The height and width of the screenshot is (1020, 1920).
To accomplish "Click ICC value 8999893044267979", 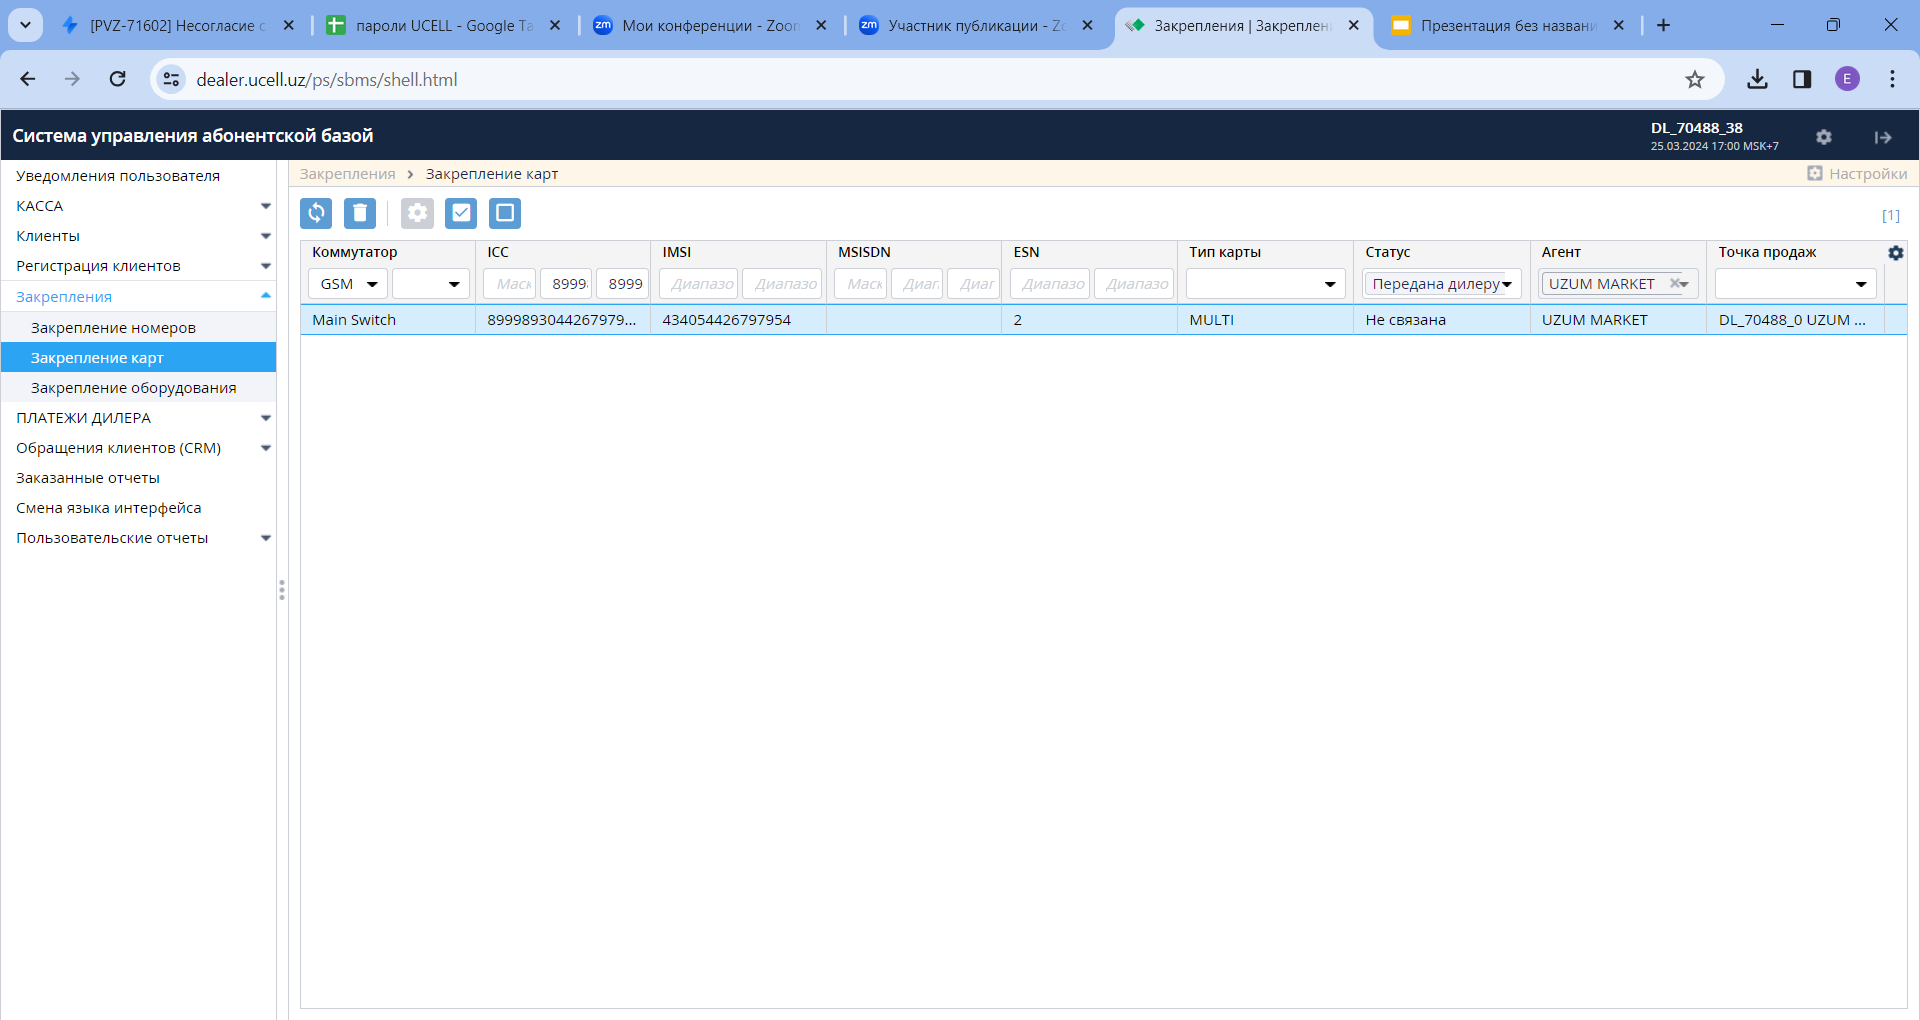I will coord(562,320).
